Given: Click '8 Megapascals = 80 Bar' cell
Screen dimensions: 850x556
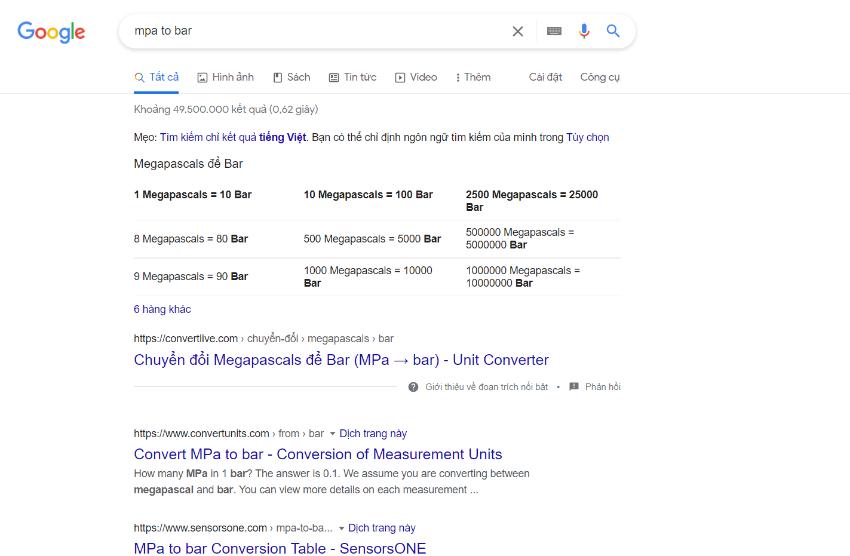Looking at the screenshot, I should tap(191, 239).
